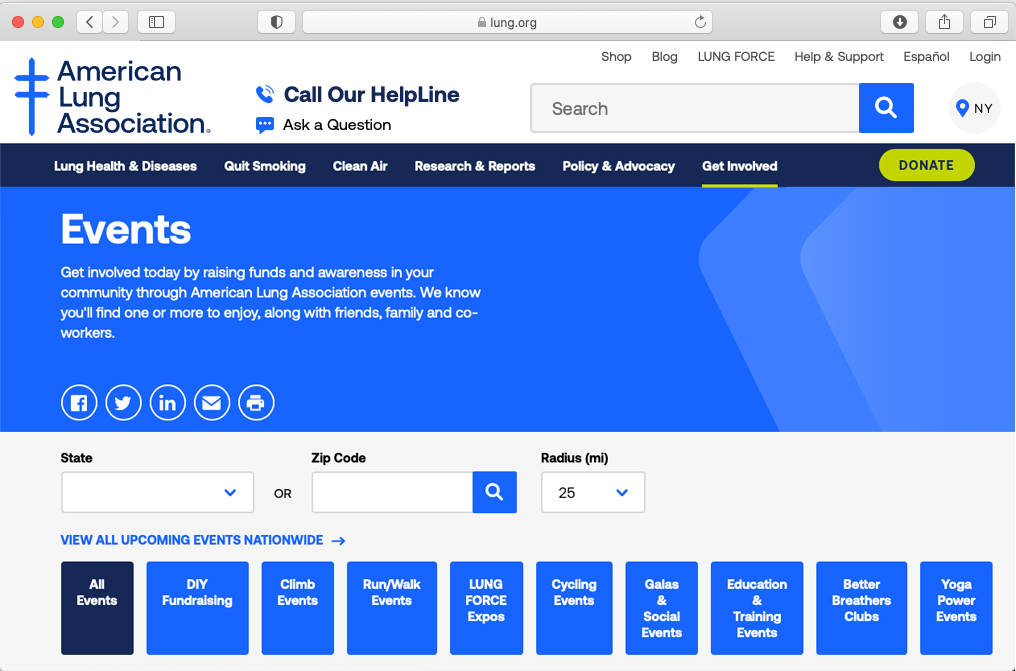This screenshot has height=671, width=1016.
Task: Select the Run/Walk Events filter tile
Action: (x=391, y=608)
